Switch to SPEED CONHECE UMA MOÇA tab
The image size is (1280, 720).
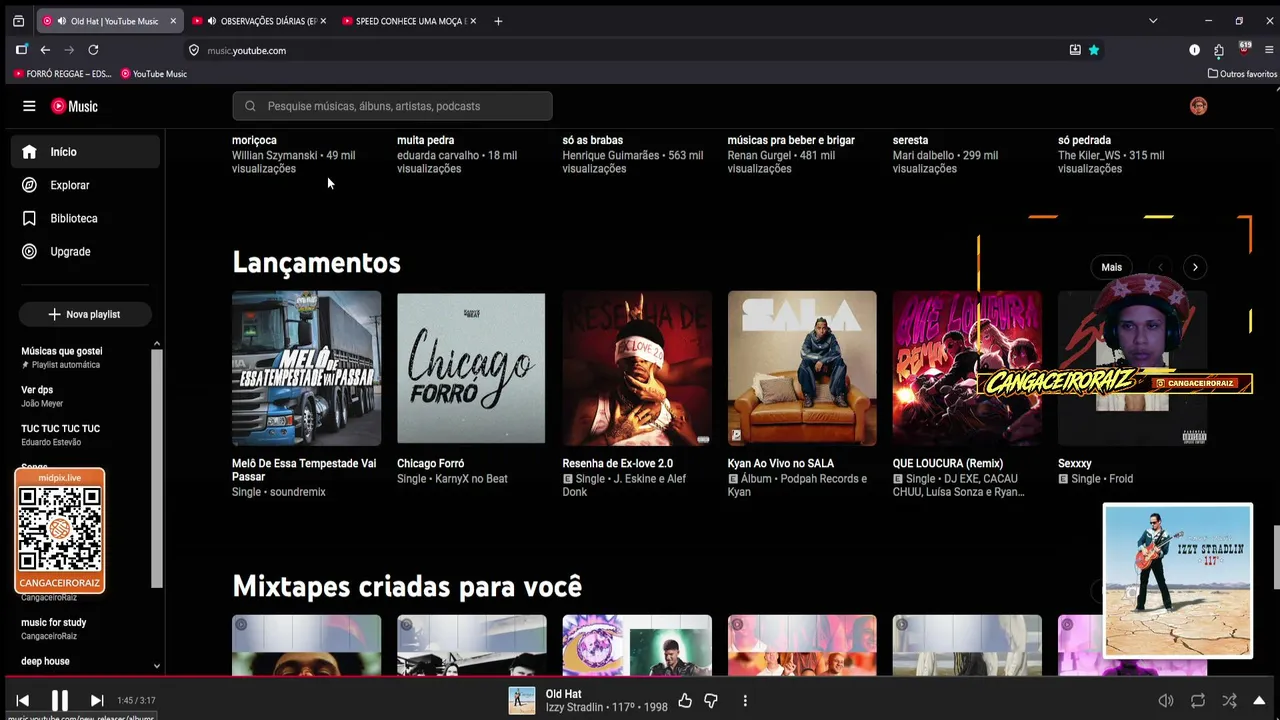[x=409, y=21]
